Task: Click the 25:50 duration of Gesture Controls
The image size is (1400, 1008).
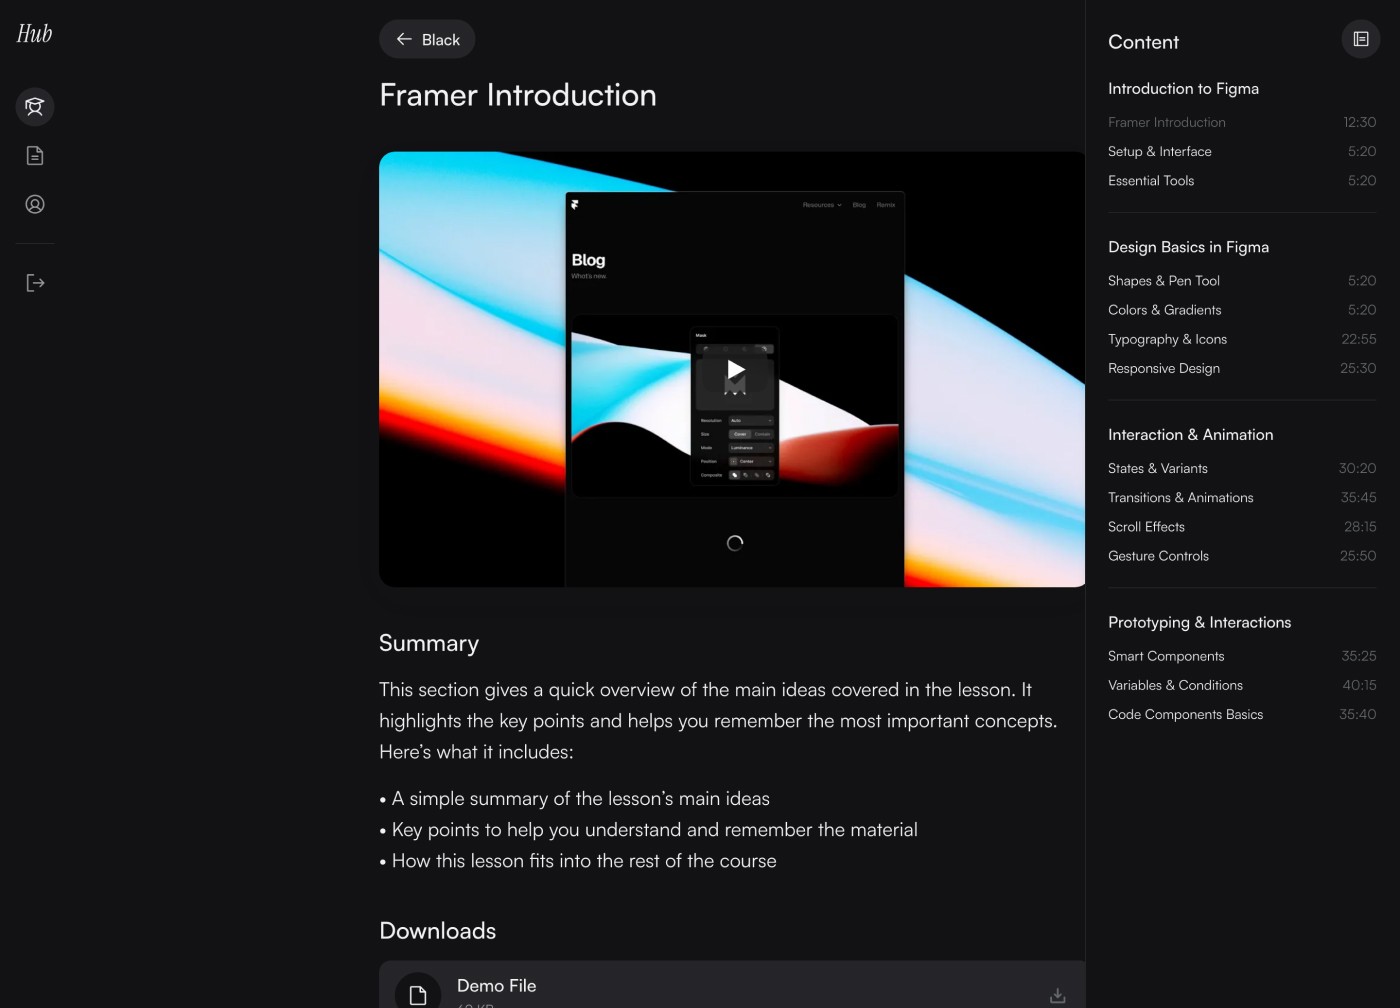Action: (x=1358, y=555)
